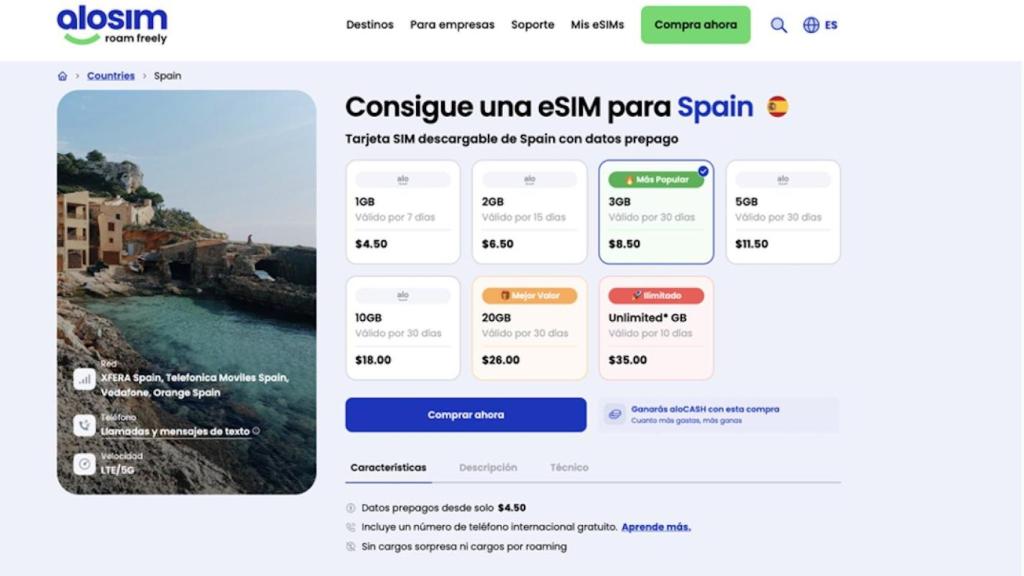Select the 1GB plan for $4.50
Screen dimensions: 1024x576
click(403, 212)
